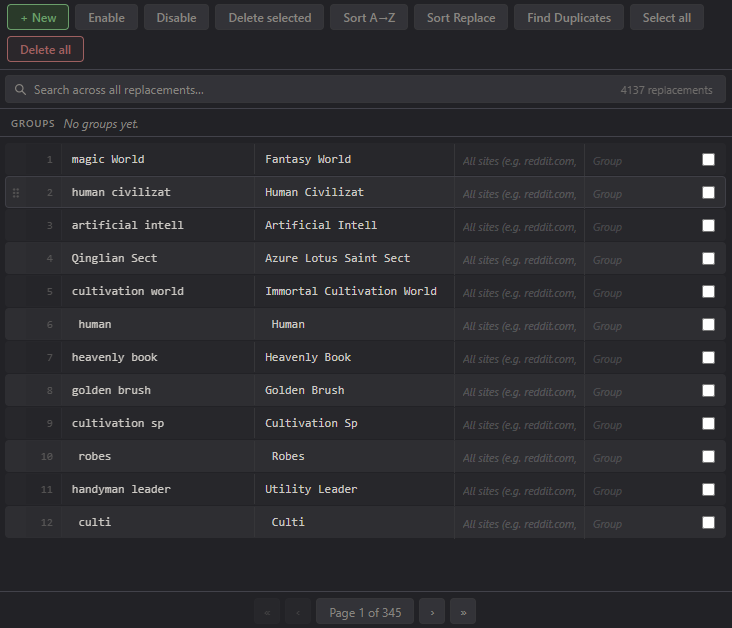Click the + New replacement button
732x628 pixels.
38,17
